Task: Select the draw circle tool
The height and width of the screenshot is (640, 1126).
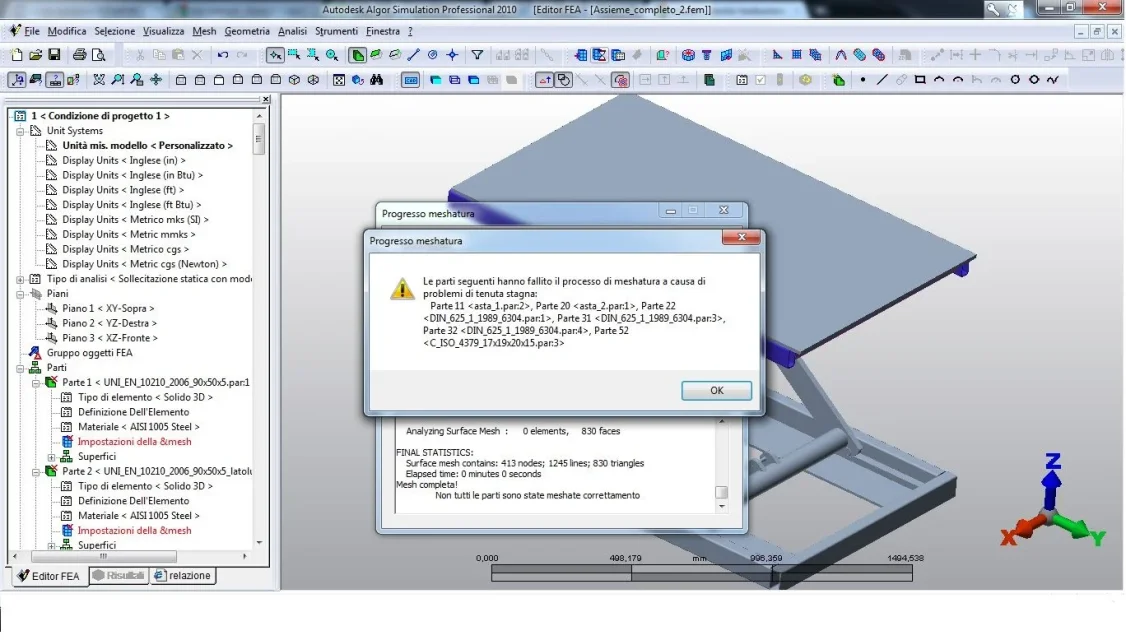Action: click(x=1015, y=80)
